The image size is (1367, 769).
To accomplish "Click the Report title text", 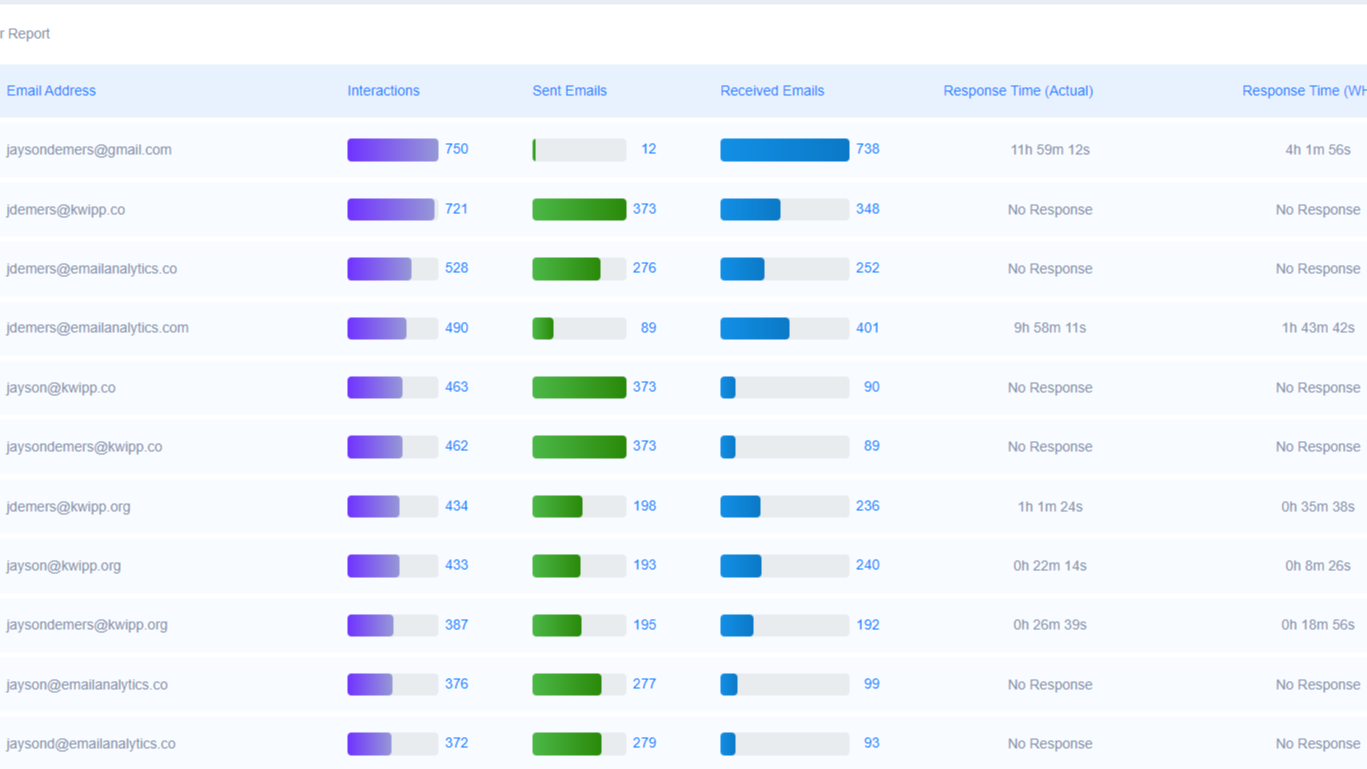I will pyautogui.click(x=25, y=33).
